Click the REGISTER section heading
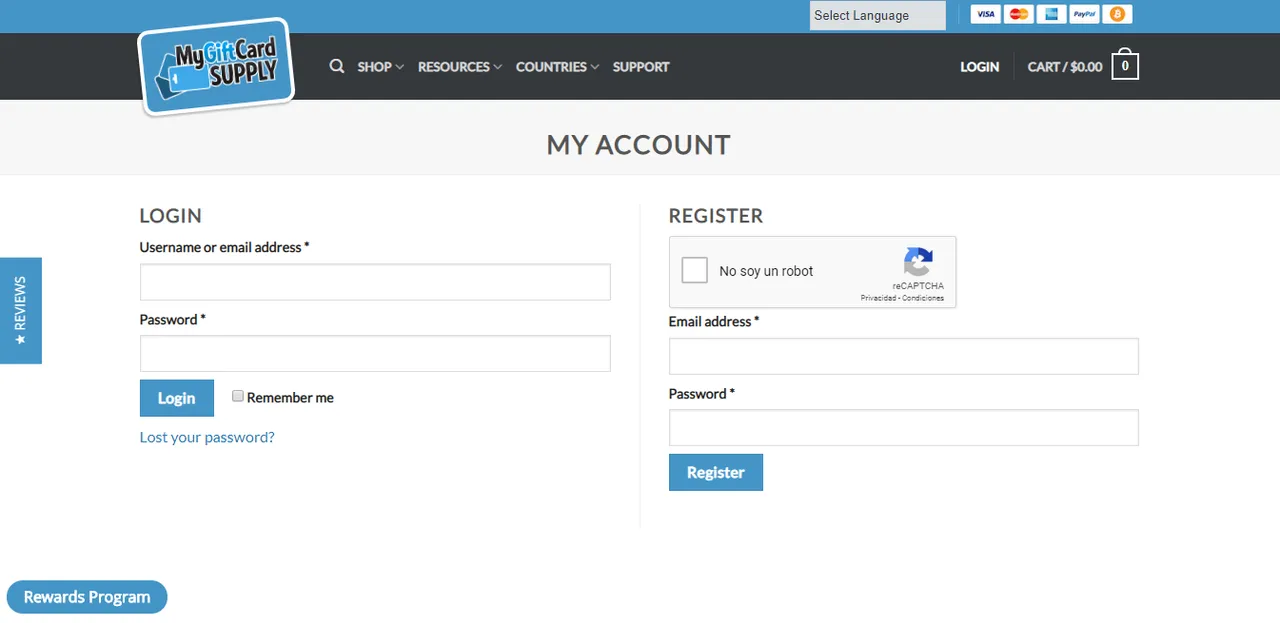 click(x=716, y=216)
